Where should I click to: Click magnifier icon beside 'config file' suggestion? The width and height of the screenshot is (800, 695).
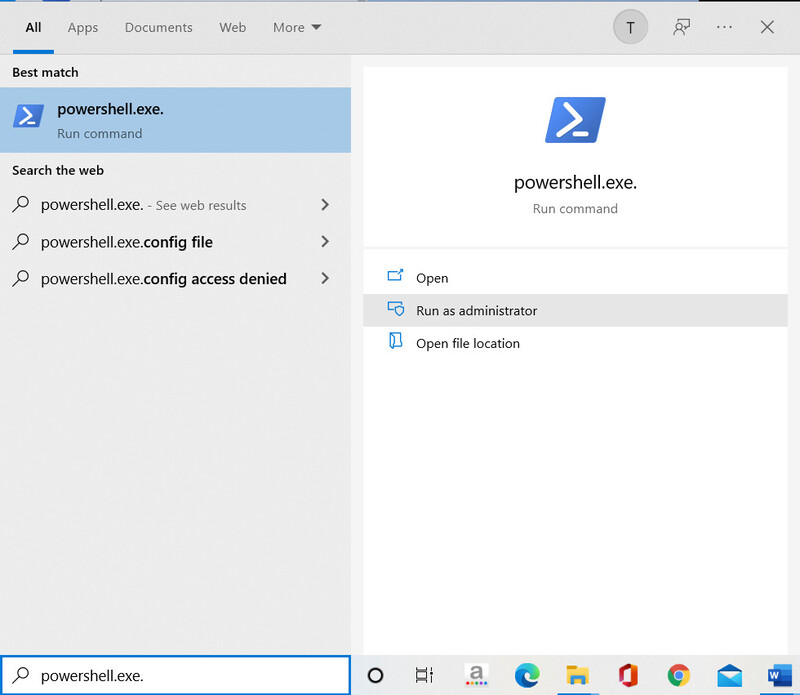tap(20, 241)
